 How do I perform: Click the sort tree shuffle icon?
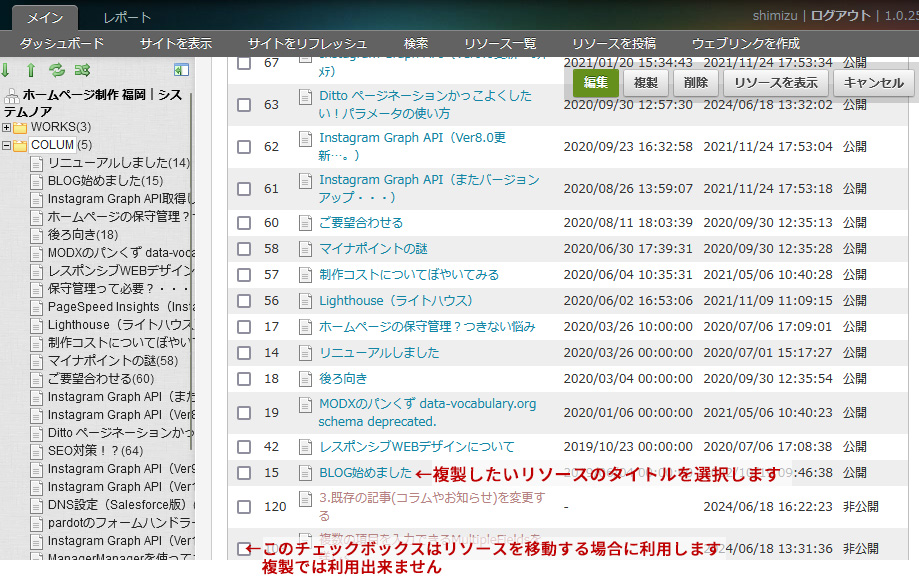click(82, 70)
